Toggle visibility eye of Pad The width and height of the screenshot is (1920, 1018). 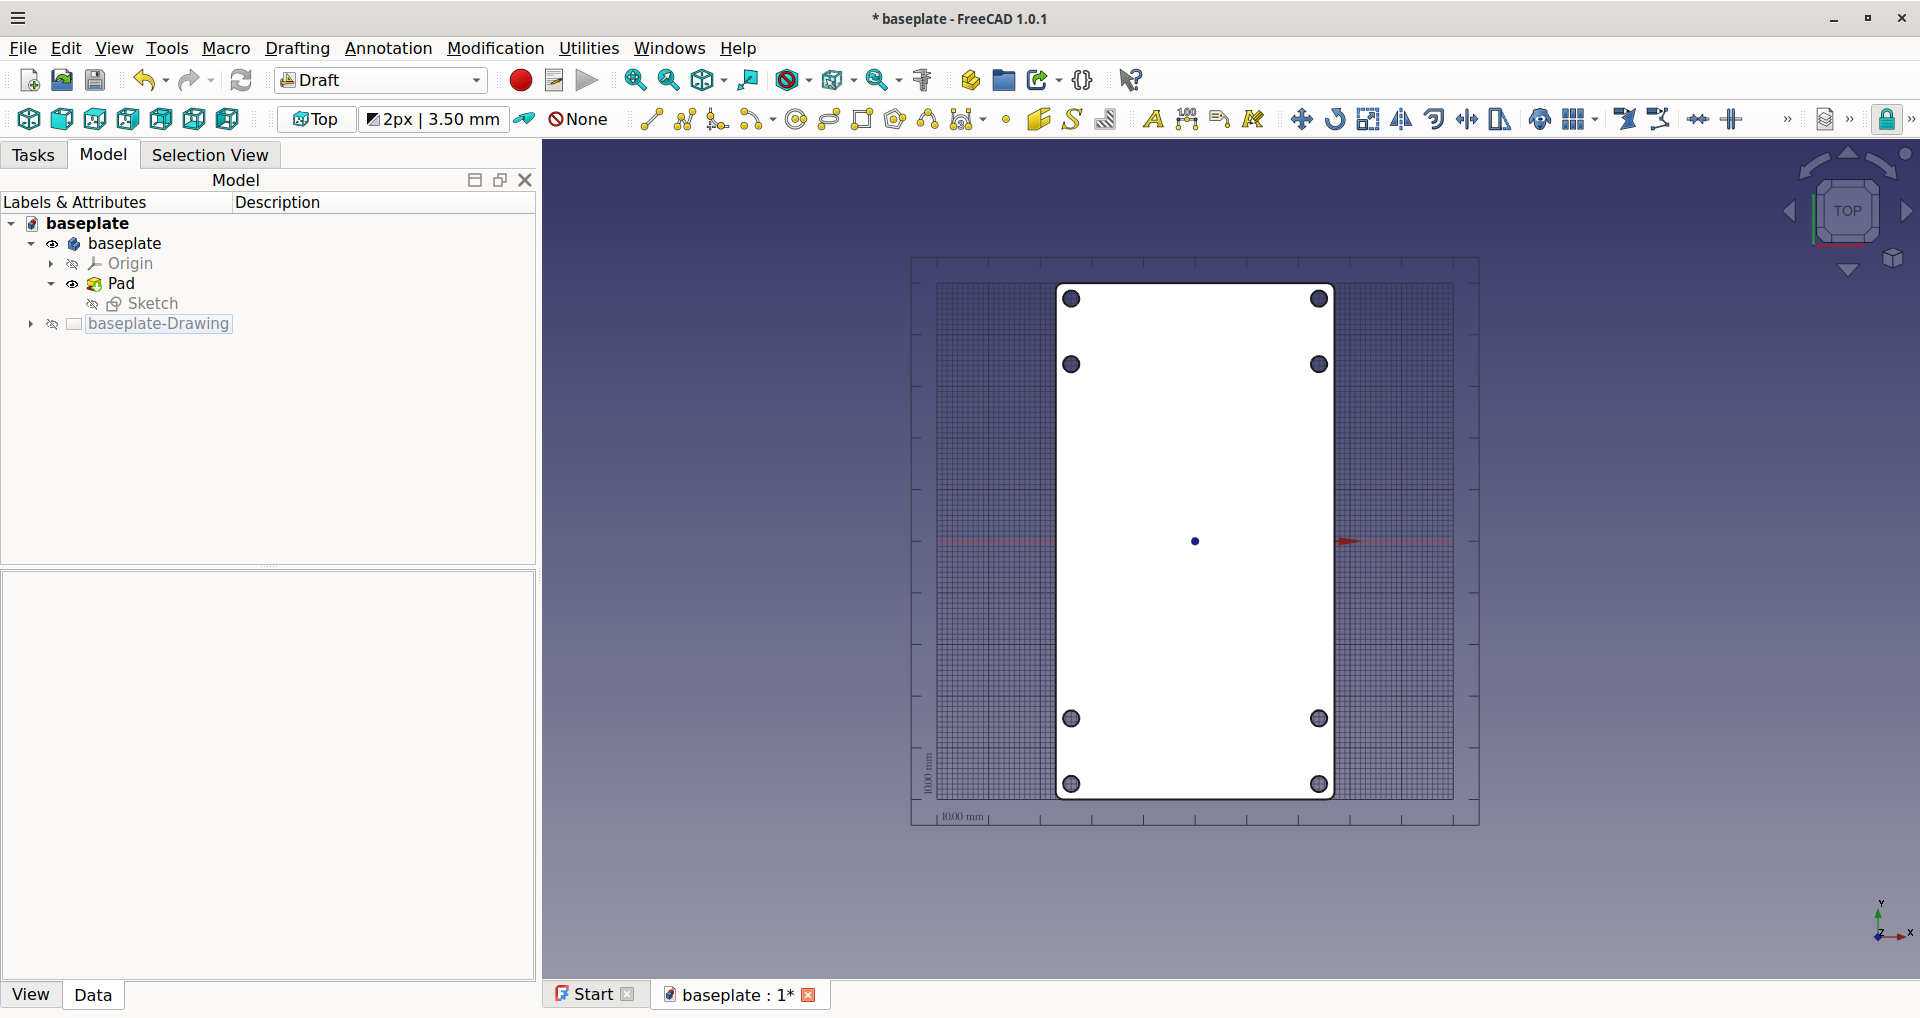72,284
